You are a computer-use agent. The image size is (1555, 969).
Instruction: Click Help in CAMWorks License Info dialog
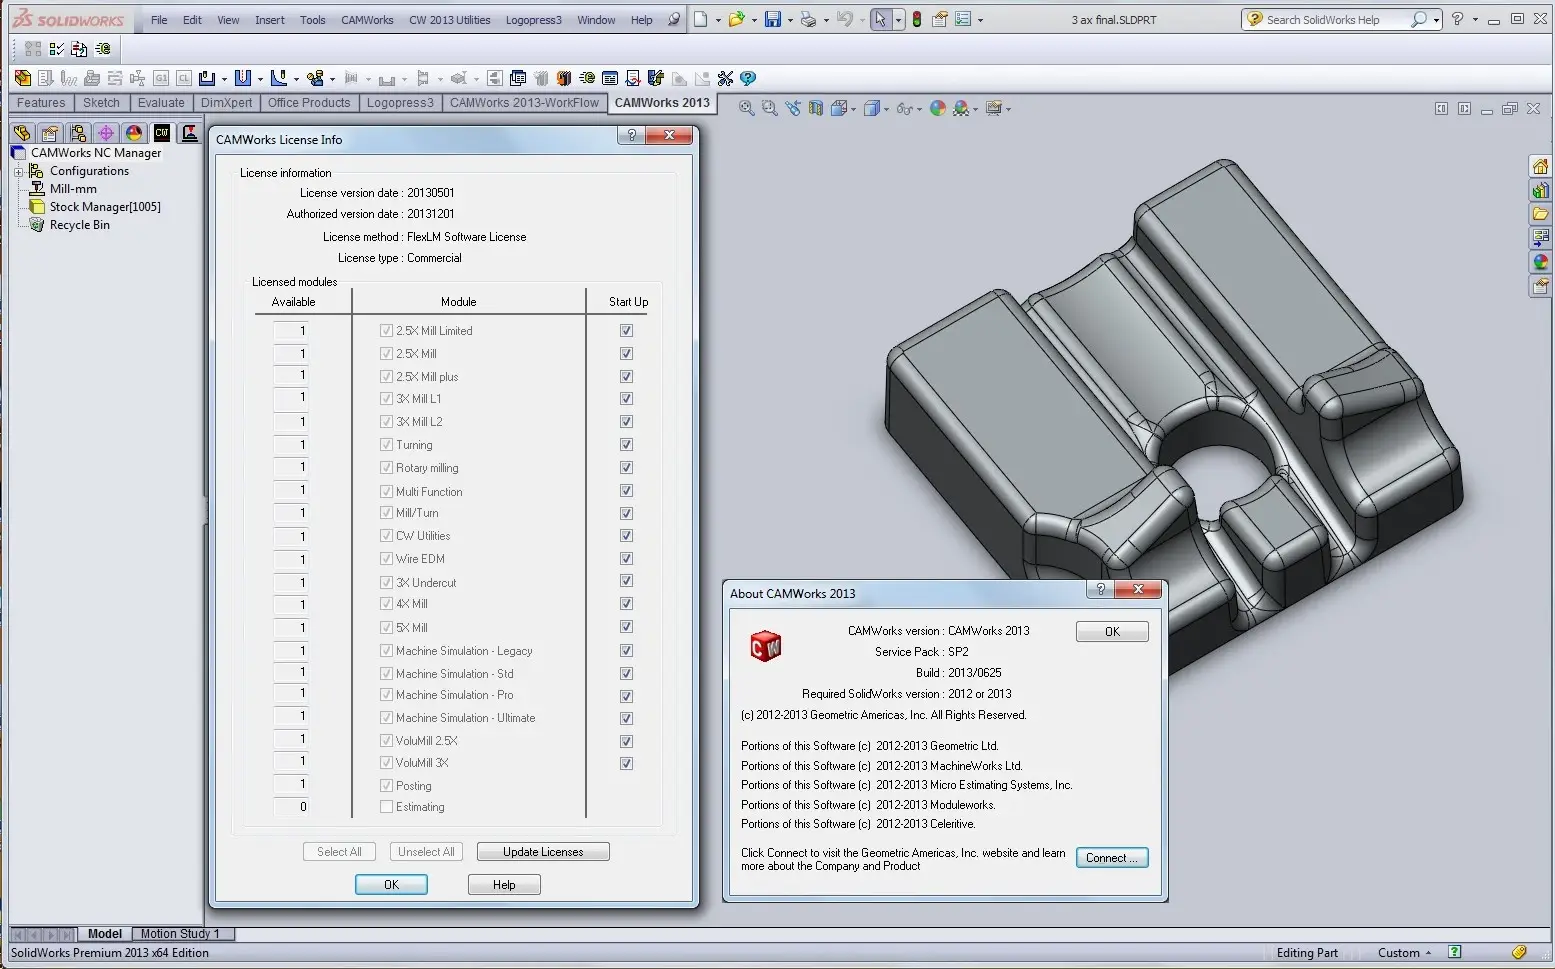(504, 885)
